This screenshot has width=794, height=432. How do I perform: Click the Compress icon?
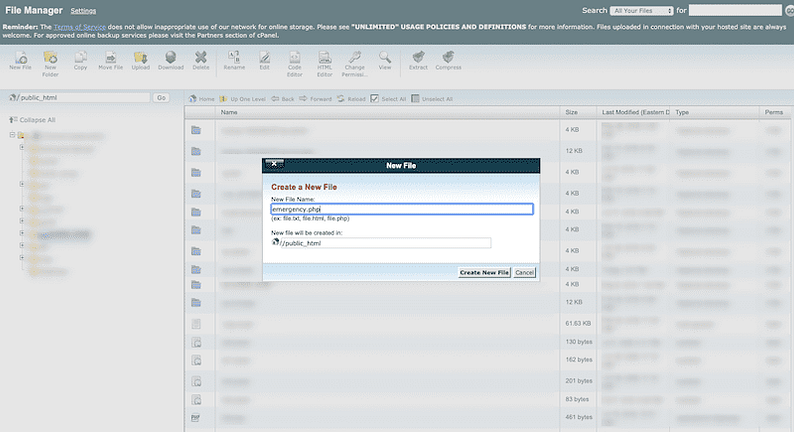click(x=448, y=60)
